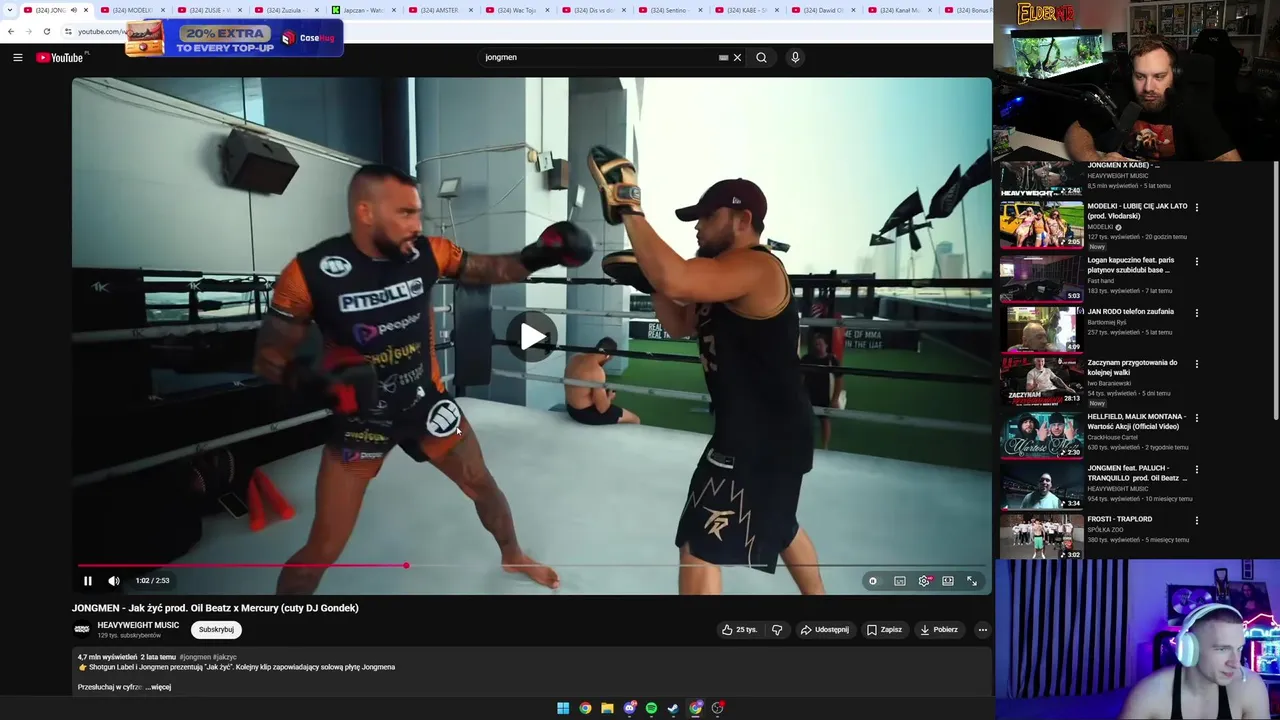The width and height of the screenshot is (1280, 720).
Task: Switch to the MODELKI browser tab
Action: [132, 10]
